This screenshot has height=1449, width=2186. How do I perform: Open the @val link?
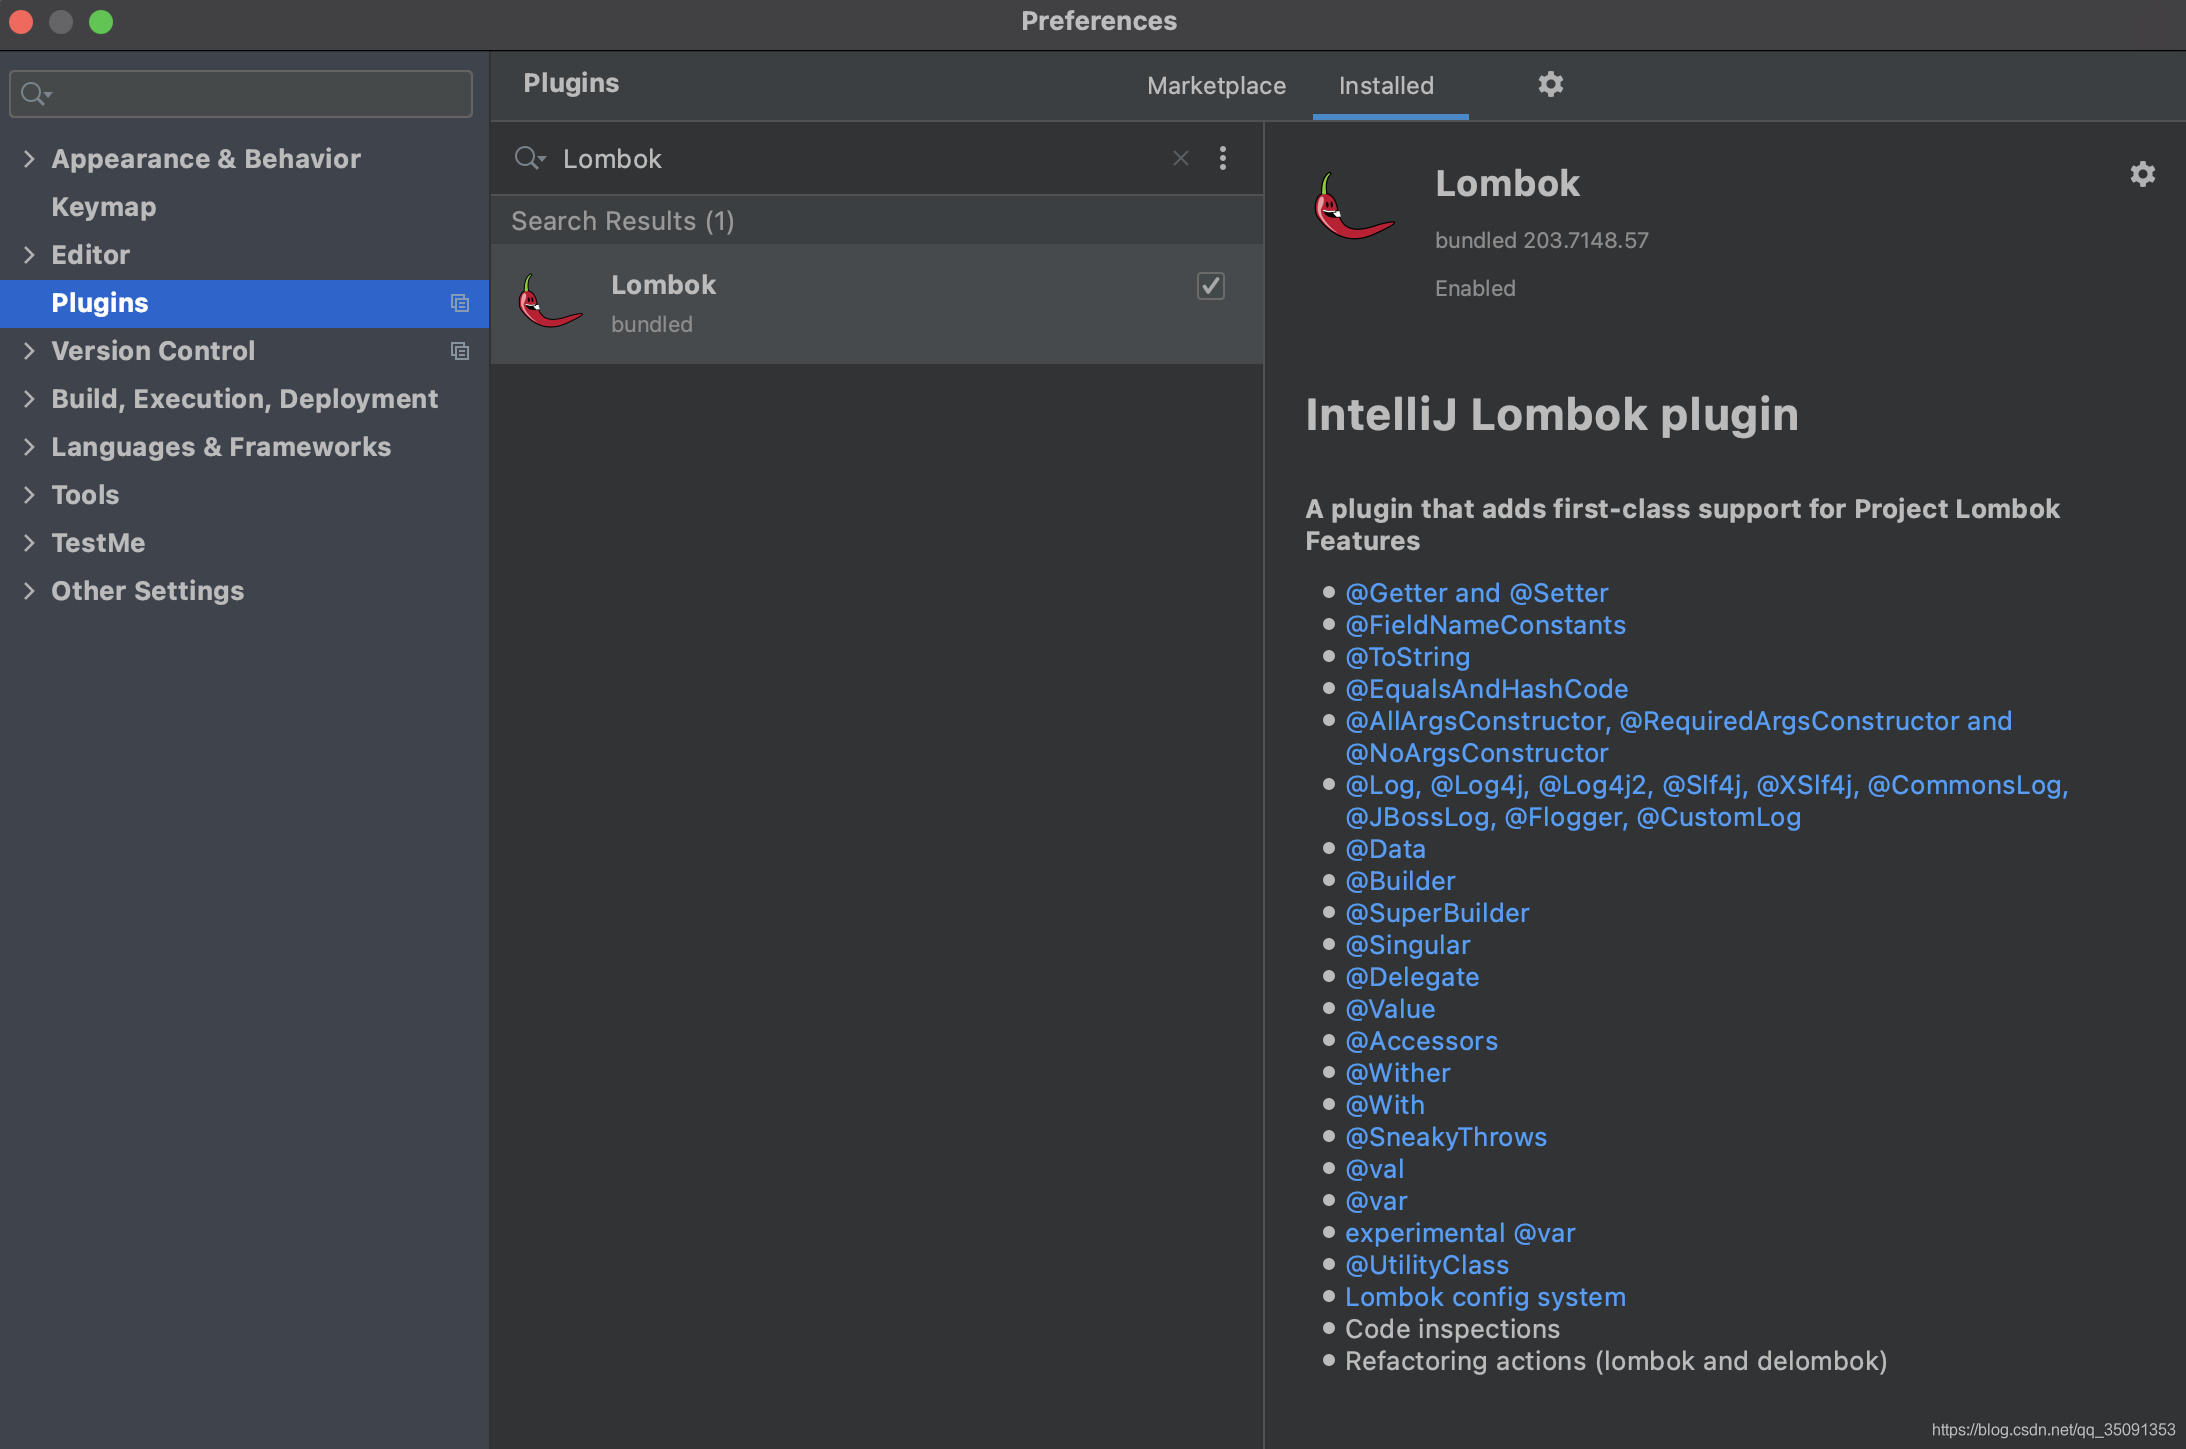tap(1374, 1169)
